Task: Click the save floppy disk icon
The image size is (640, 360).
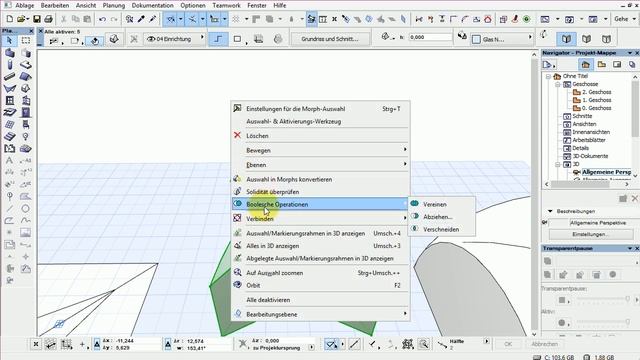Action: point(37,19)
